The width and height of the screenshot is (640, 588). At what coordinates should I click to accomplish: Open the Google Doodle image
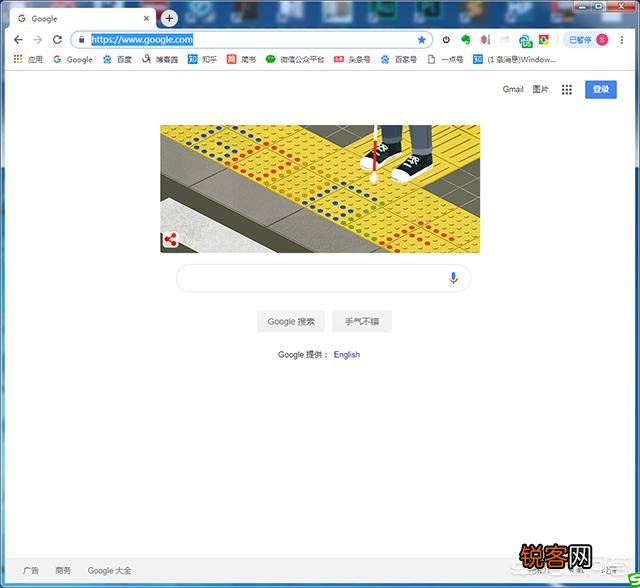(320, 189)
